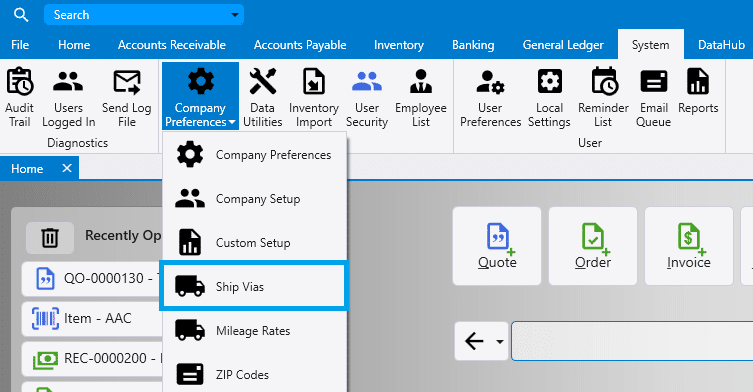
Task: Close the Home document tab
Action: pyautogui.click(x=67, y=168)
